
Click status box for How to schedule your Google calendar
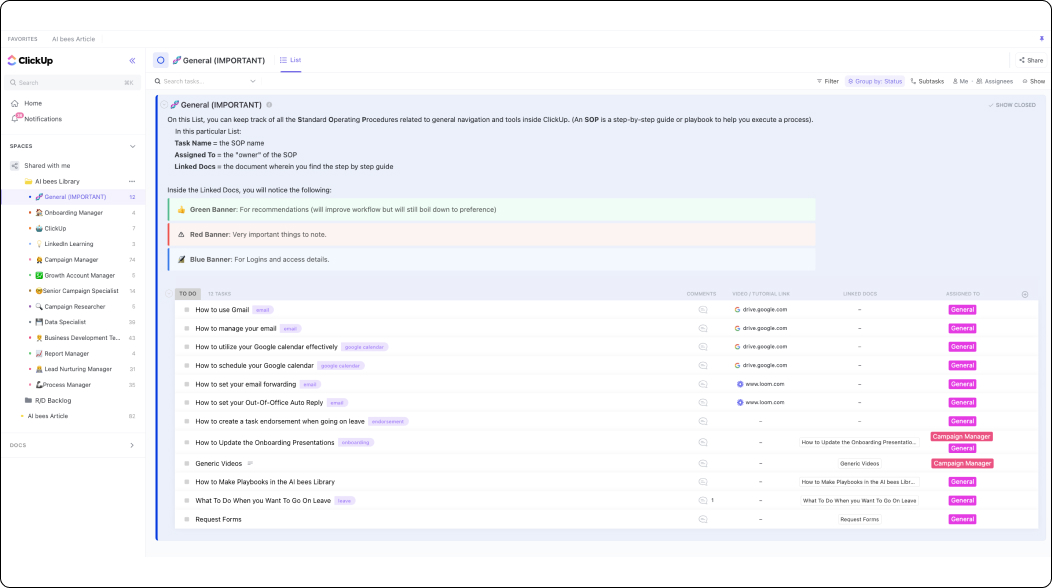[x=187, y=366]
